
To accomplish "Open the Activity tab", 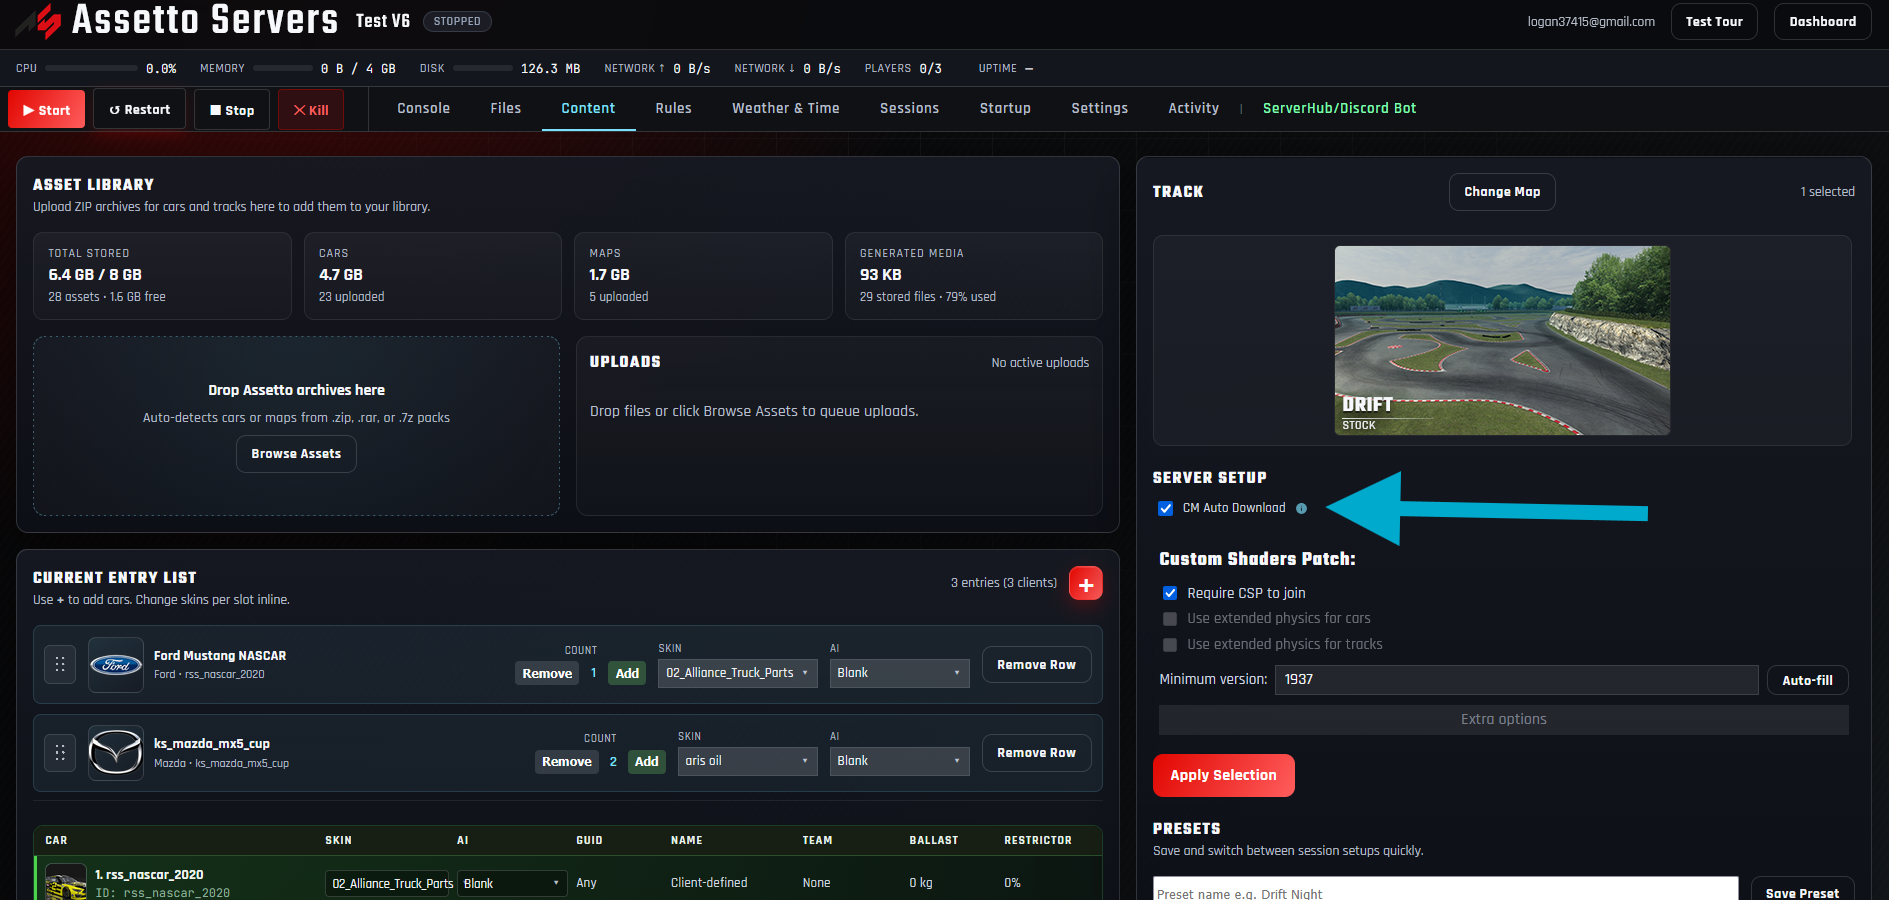I will click(x=1193, y=108).
